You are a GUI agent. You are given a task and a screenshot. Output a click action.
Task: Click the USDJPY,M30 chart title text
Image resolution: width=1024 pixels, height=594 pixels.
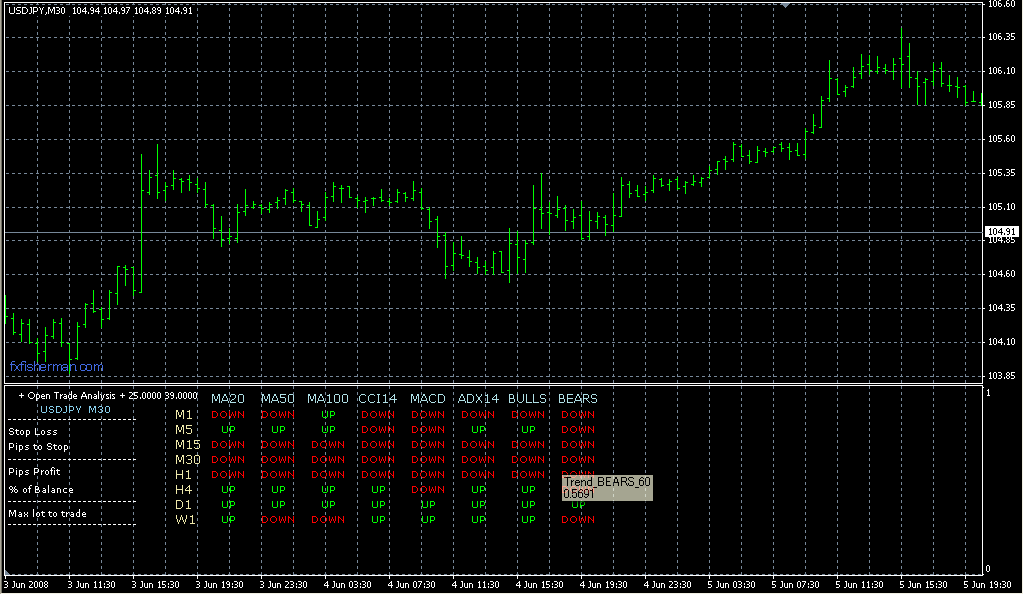(x=34, y=10)
